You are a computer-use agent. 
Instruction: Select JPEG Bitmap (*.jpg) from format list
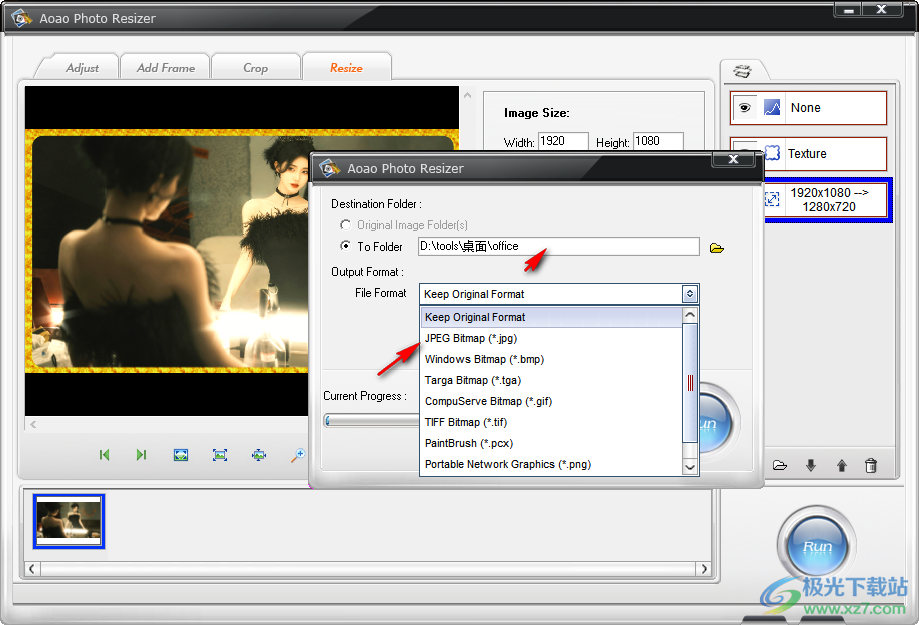[472, 338]
